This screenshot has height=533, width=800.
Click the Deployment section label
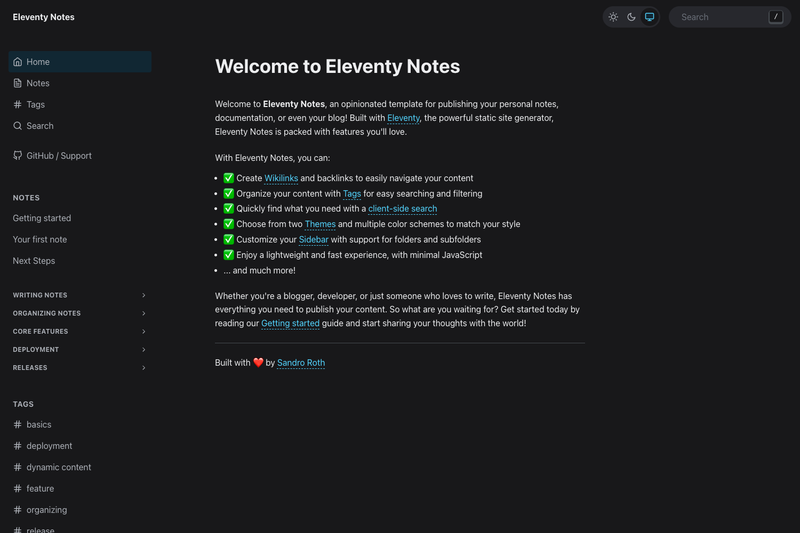pos(36,349)
